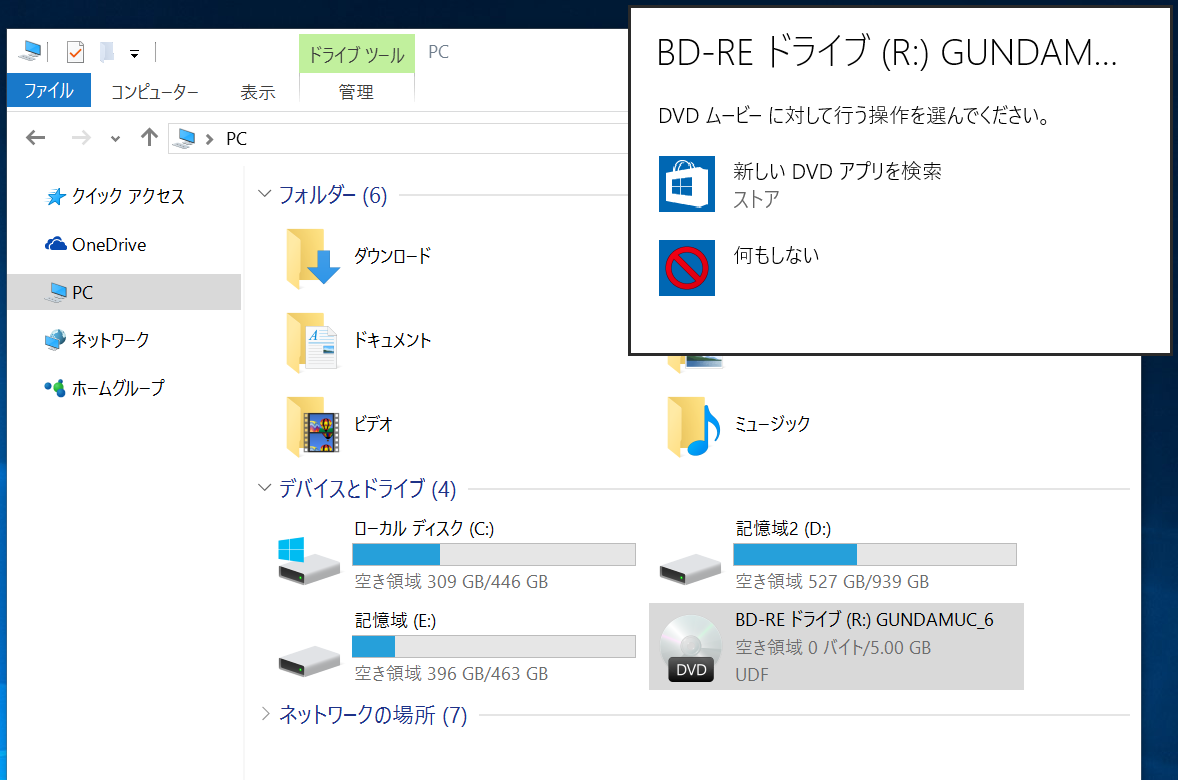Select the ビデオ folder icon
Viewport: 1178px width, 780px height.
[x=313, y=426]
